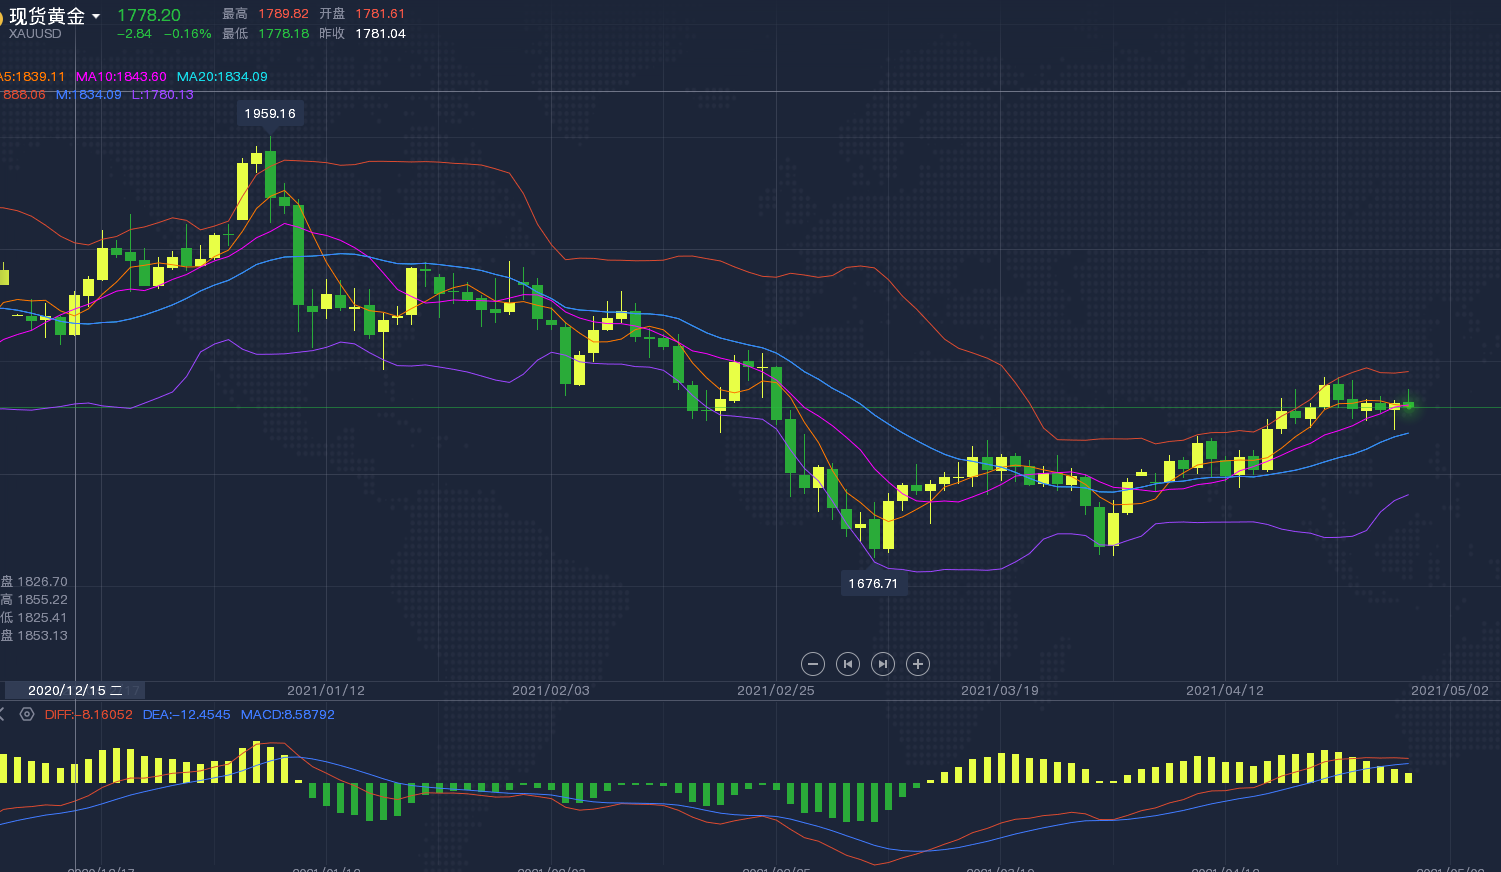Click the glowing latest-price dot on chart
The image size is (1501, 872).
point(1409,405)
